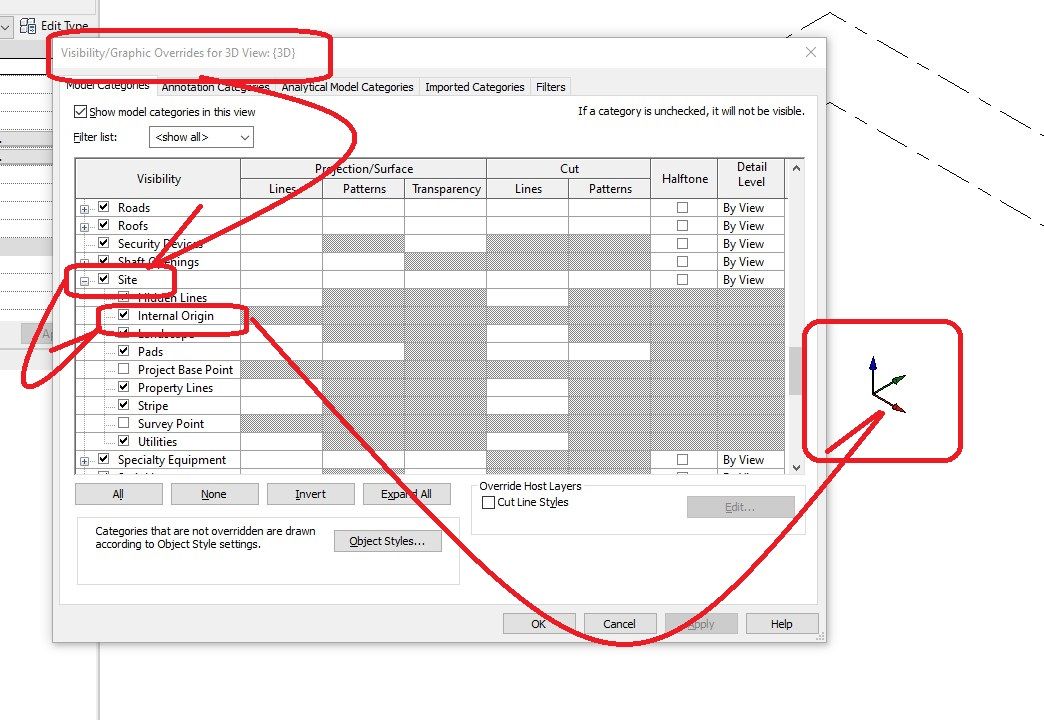Switch to the Imported Categories tab
Image resolution: width=1044 pixels, height=720 pixels.
pyautogui.click(x=474, y=87)
